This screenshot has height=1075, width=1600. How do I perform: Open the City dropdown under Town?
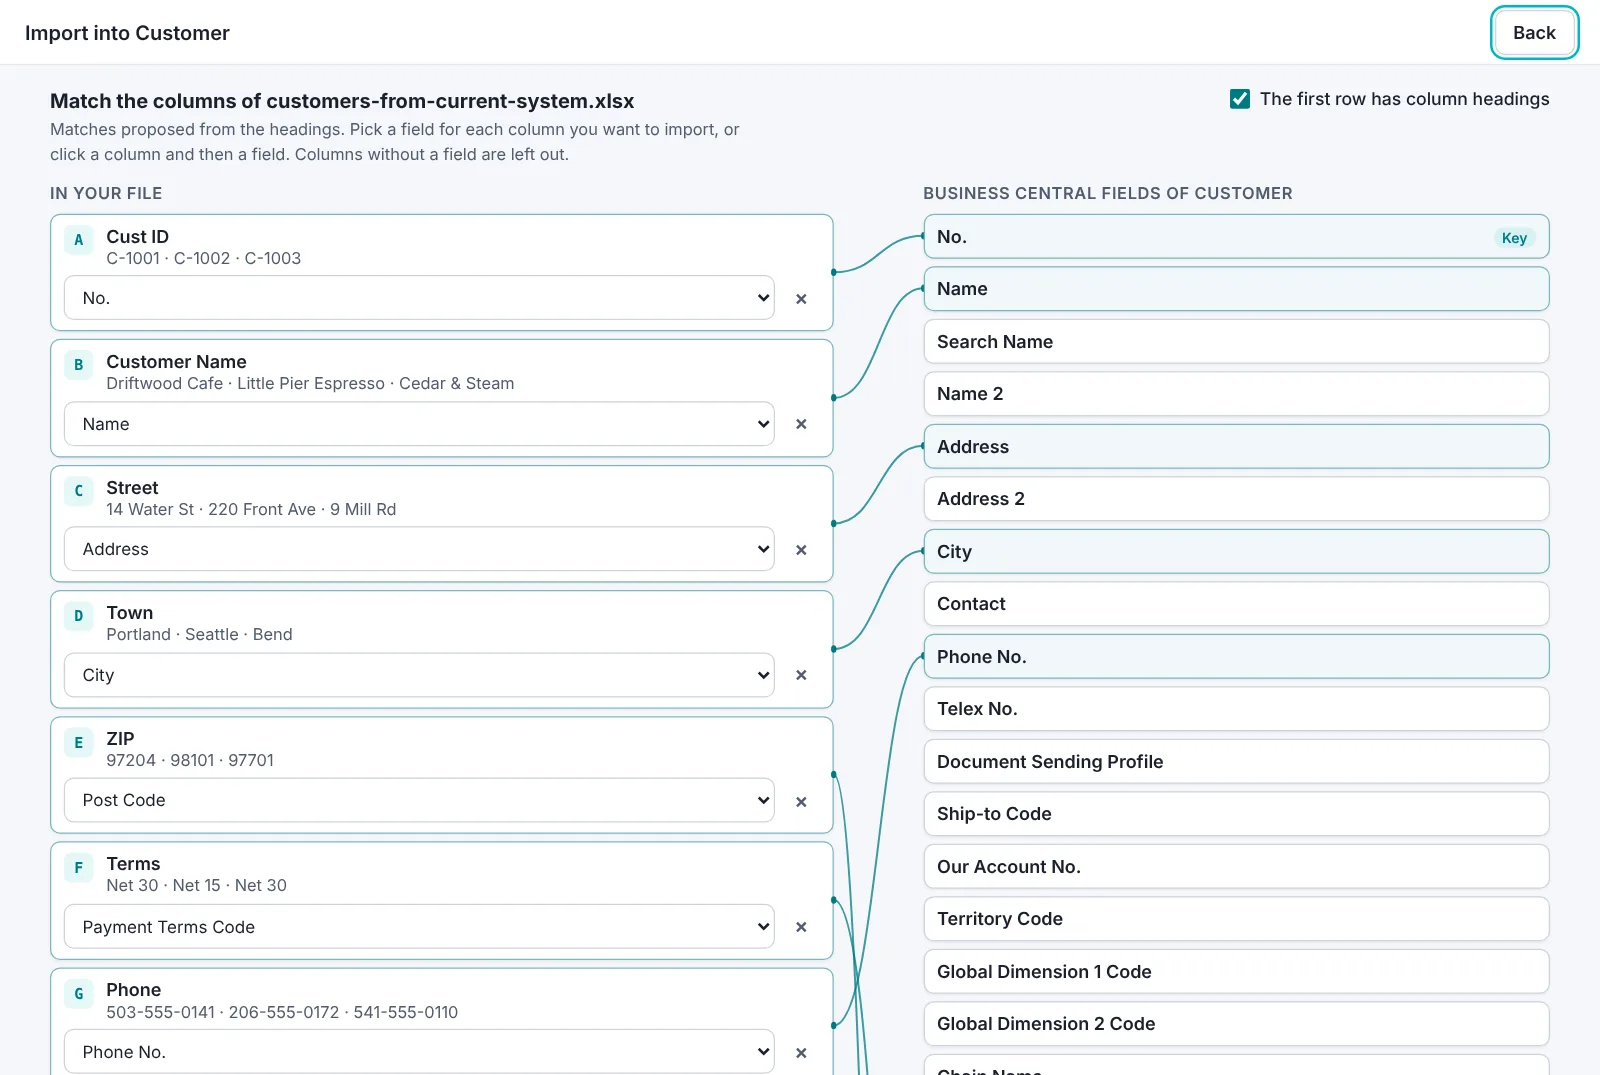pos(419,675)
